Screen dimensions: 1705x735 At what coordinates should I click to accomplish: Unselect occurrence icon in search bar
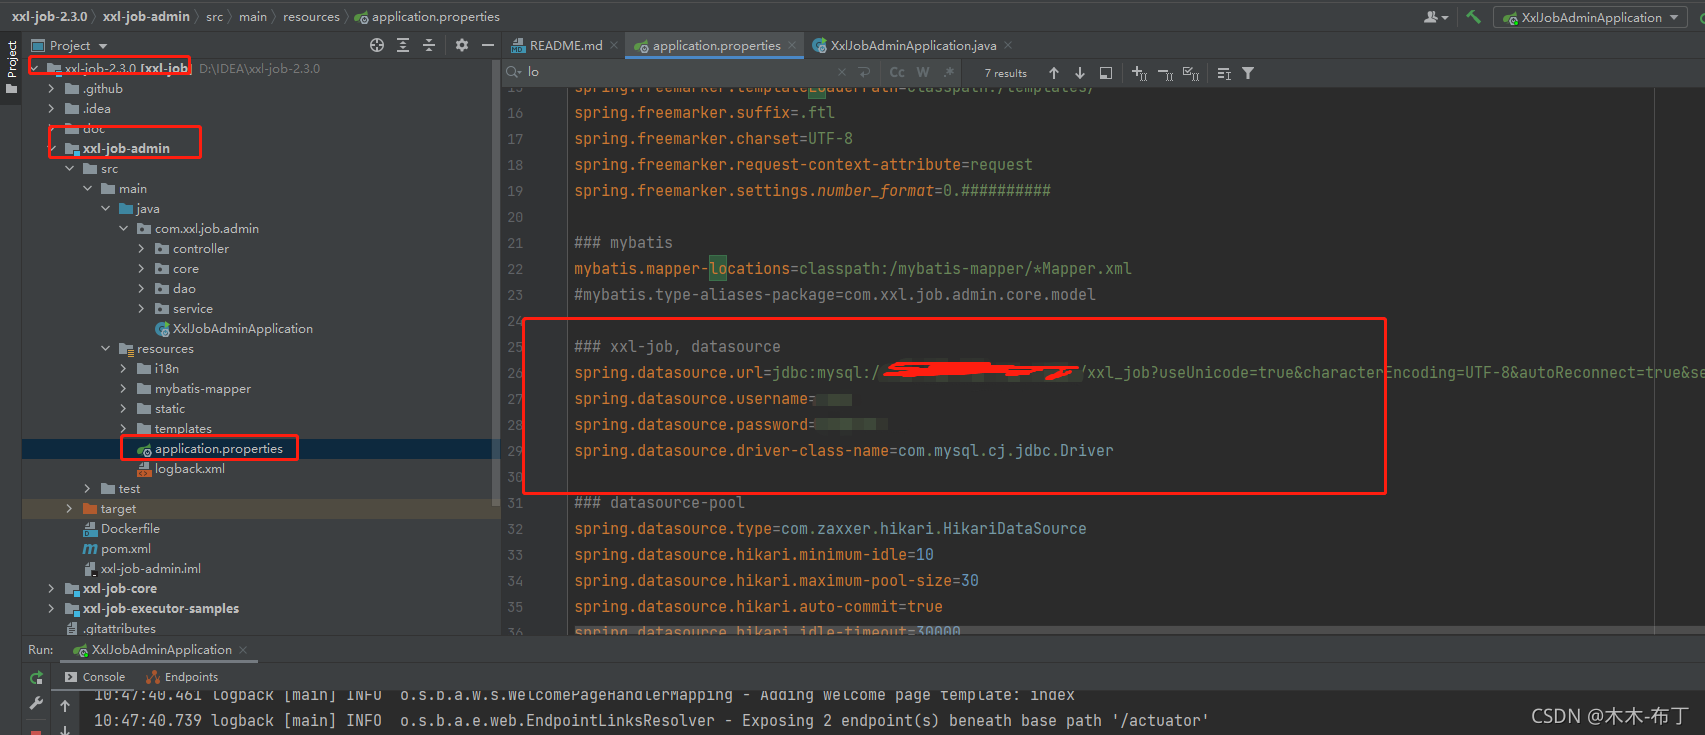1165,73
